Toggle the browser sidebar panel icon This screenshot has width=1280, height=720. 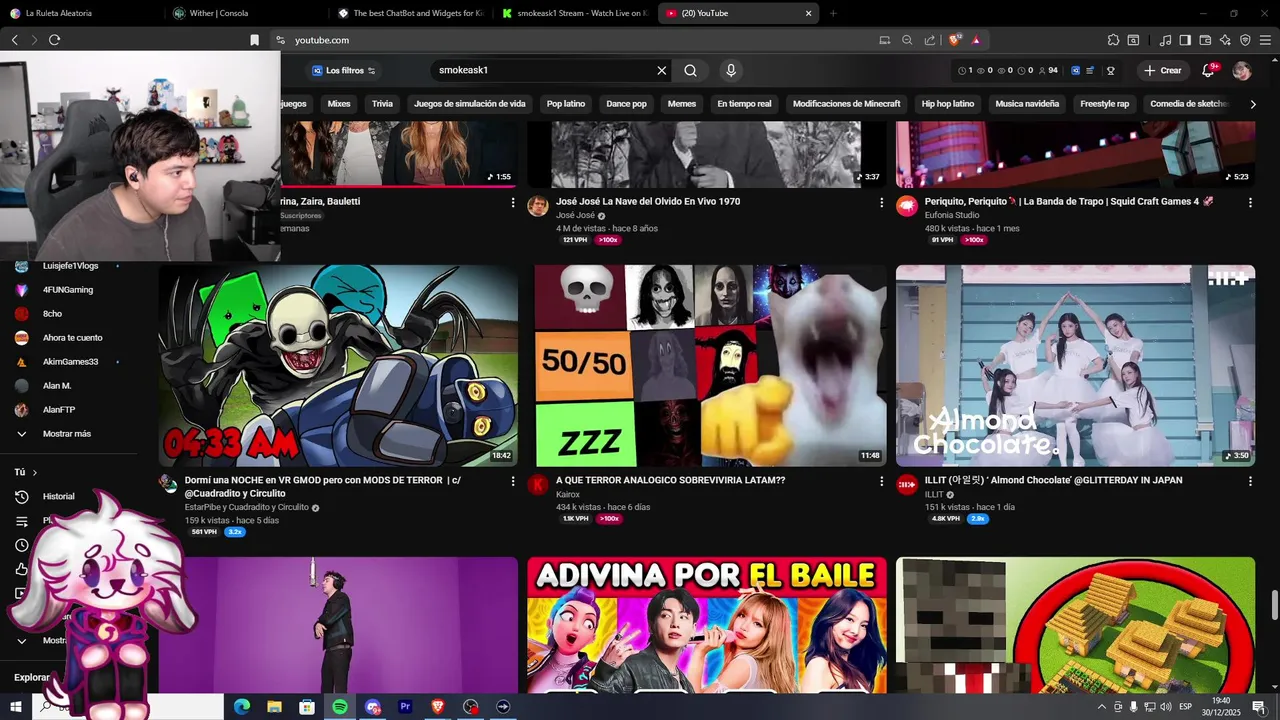click(x=1185, y=40)
